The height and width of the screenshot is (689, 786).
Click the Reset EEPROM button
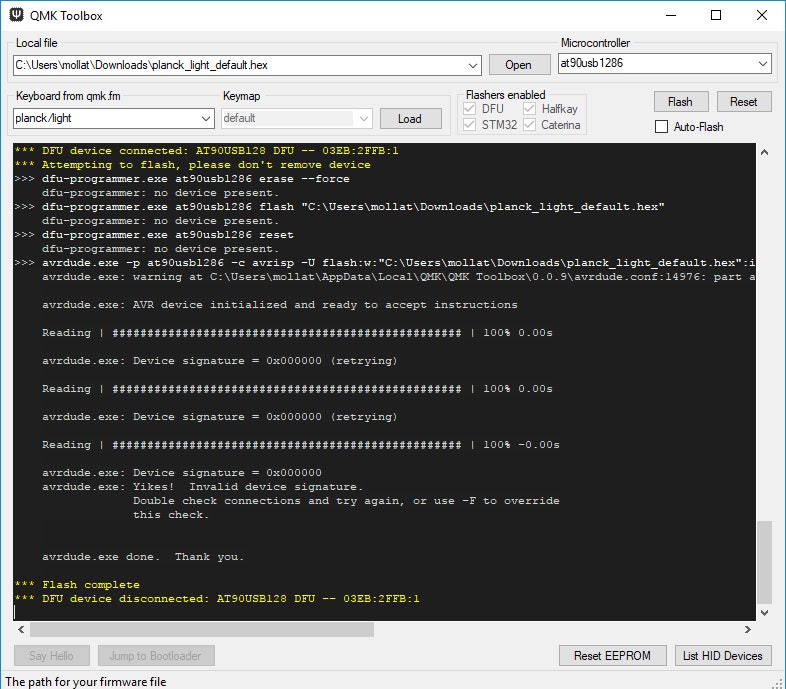612,656
